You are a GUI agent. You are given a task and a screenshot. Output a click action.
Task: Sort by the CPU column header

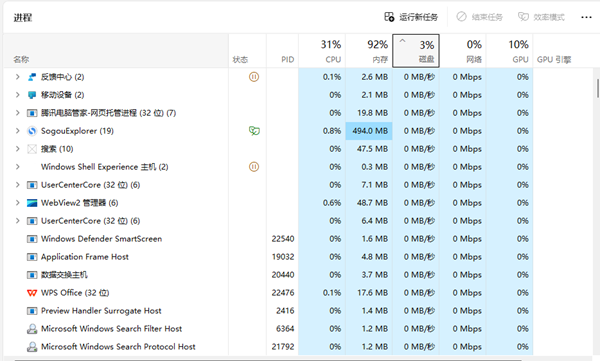[x=322, y=51]
